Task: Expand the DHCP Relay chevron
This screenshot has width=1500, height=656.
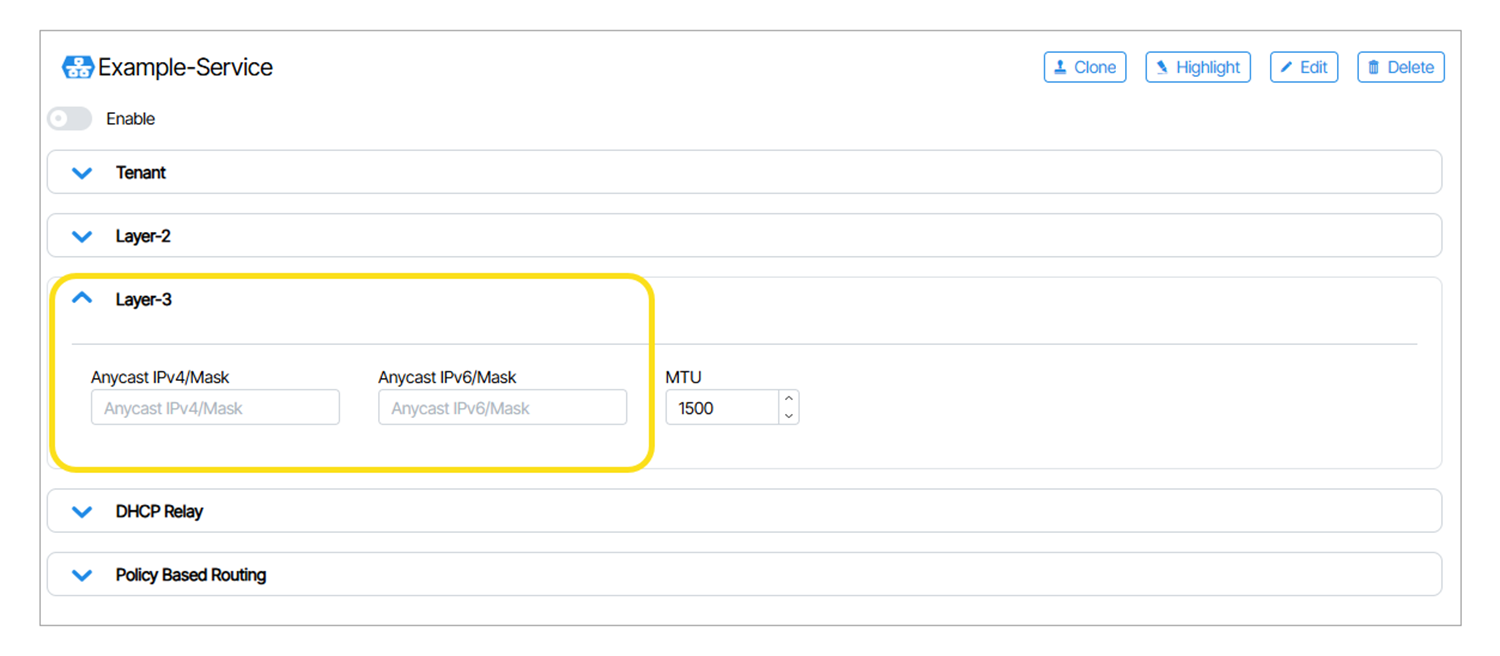Action: point(82,512)
